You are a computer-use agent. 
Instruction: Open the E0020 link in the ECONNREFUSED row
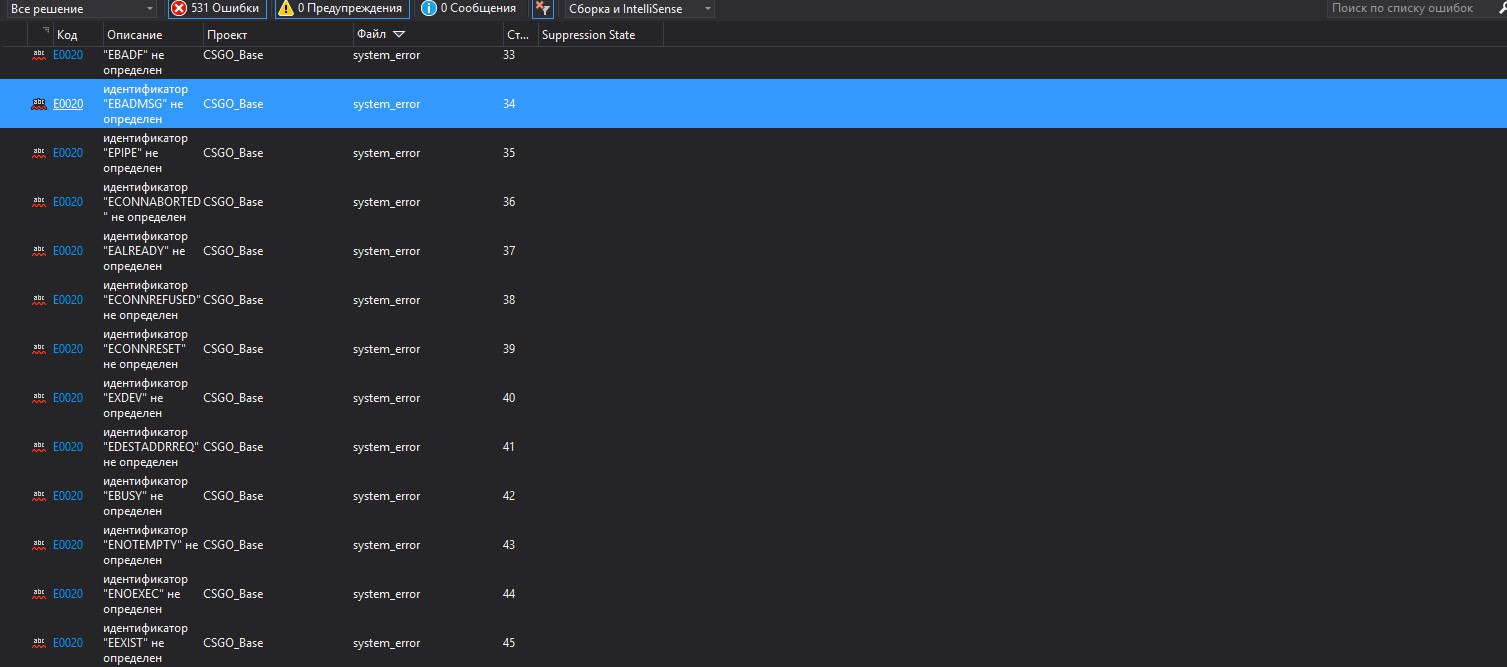[68, 300]
